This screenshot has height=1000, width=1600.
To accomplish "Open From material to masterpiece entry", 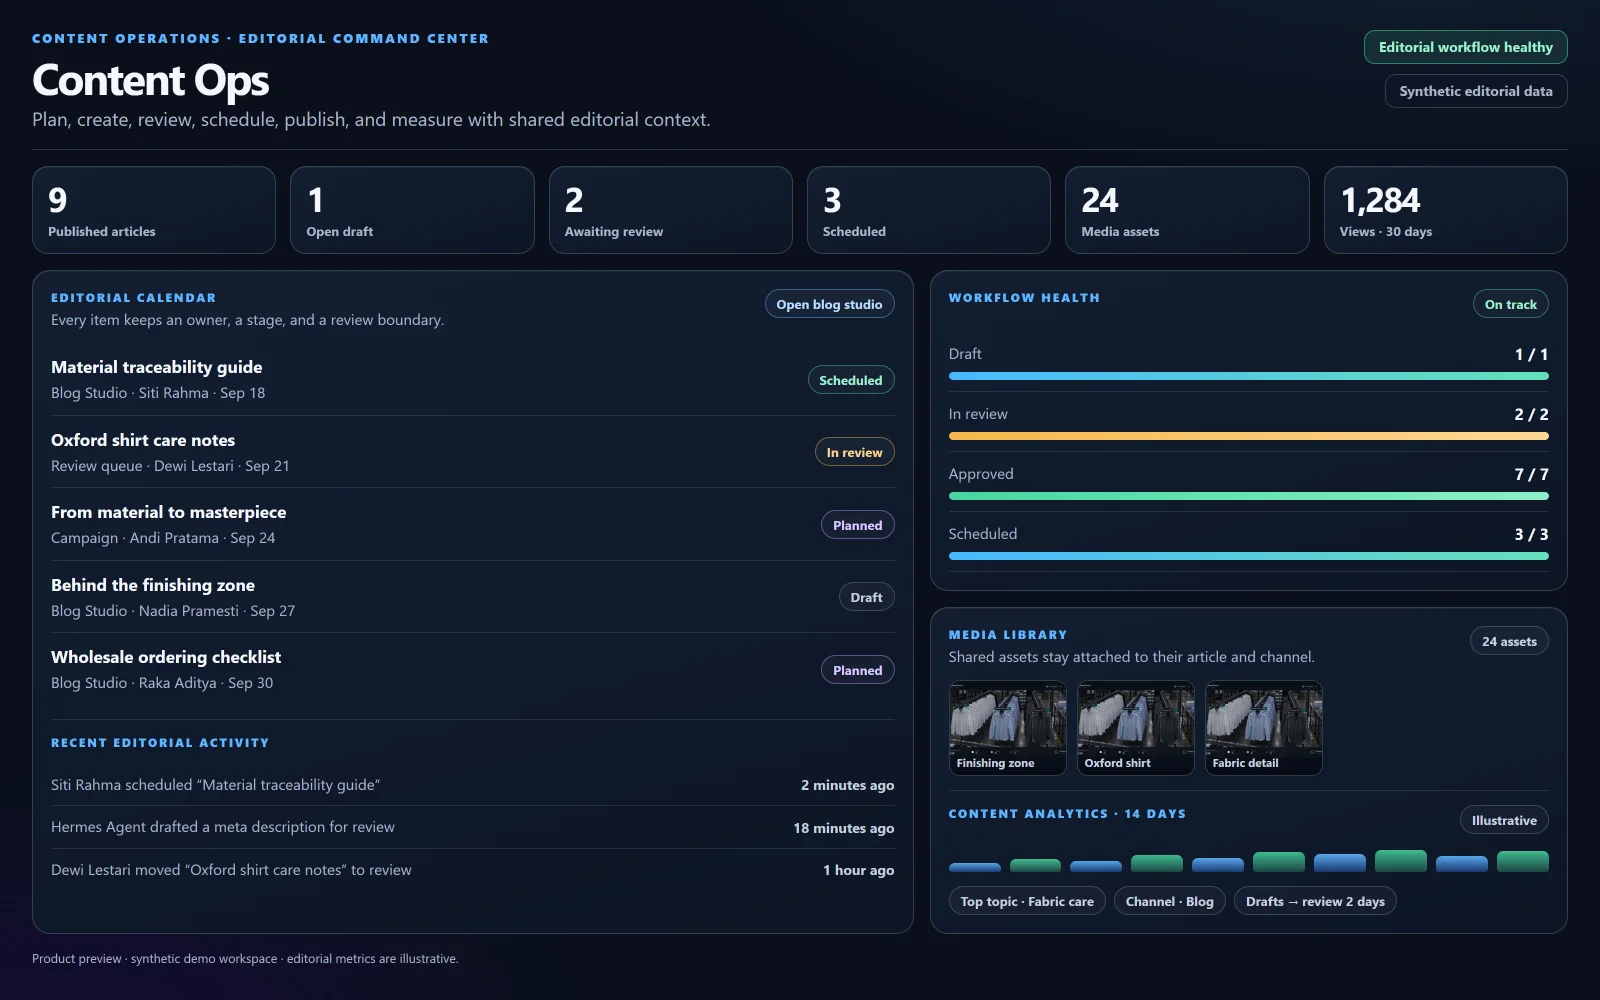I will point(472,524).
